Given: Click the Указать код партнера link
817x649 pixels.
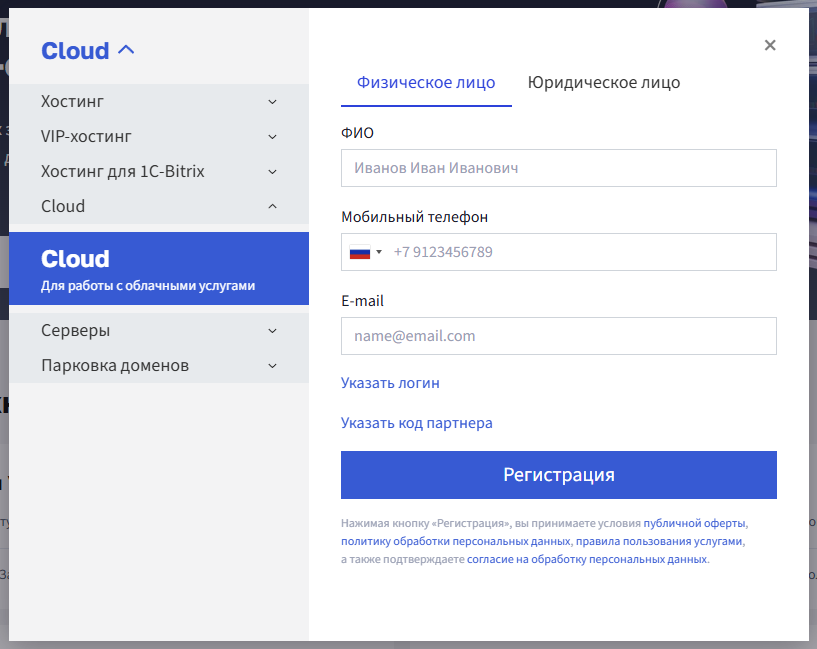Looking at the screenshot, I should [416, 423].
